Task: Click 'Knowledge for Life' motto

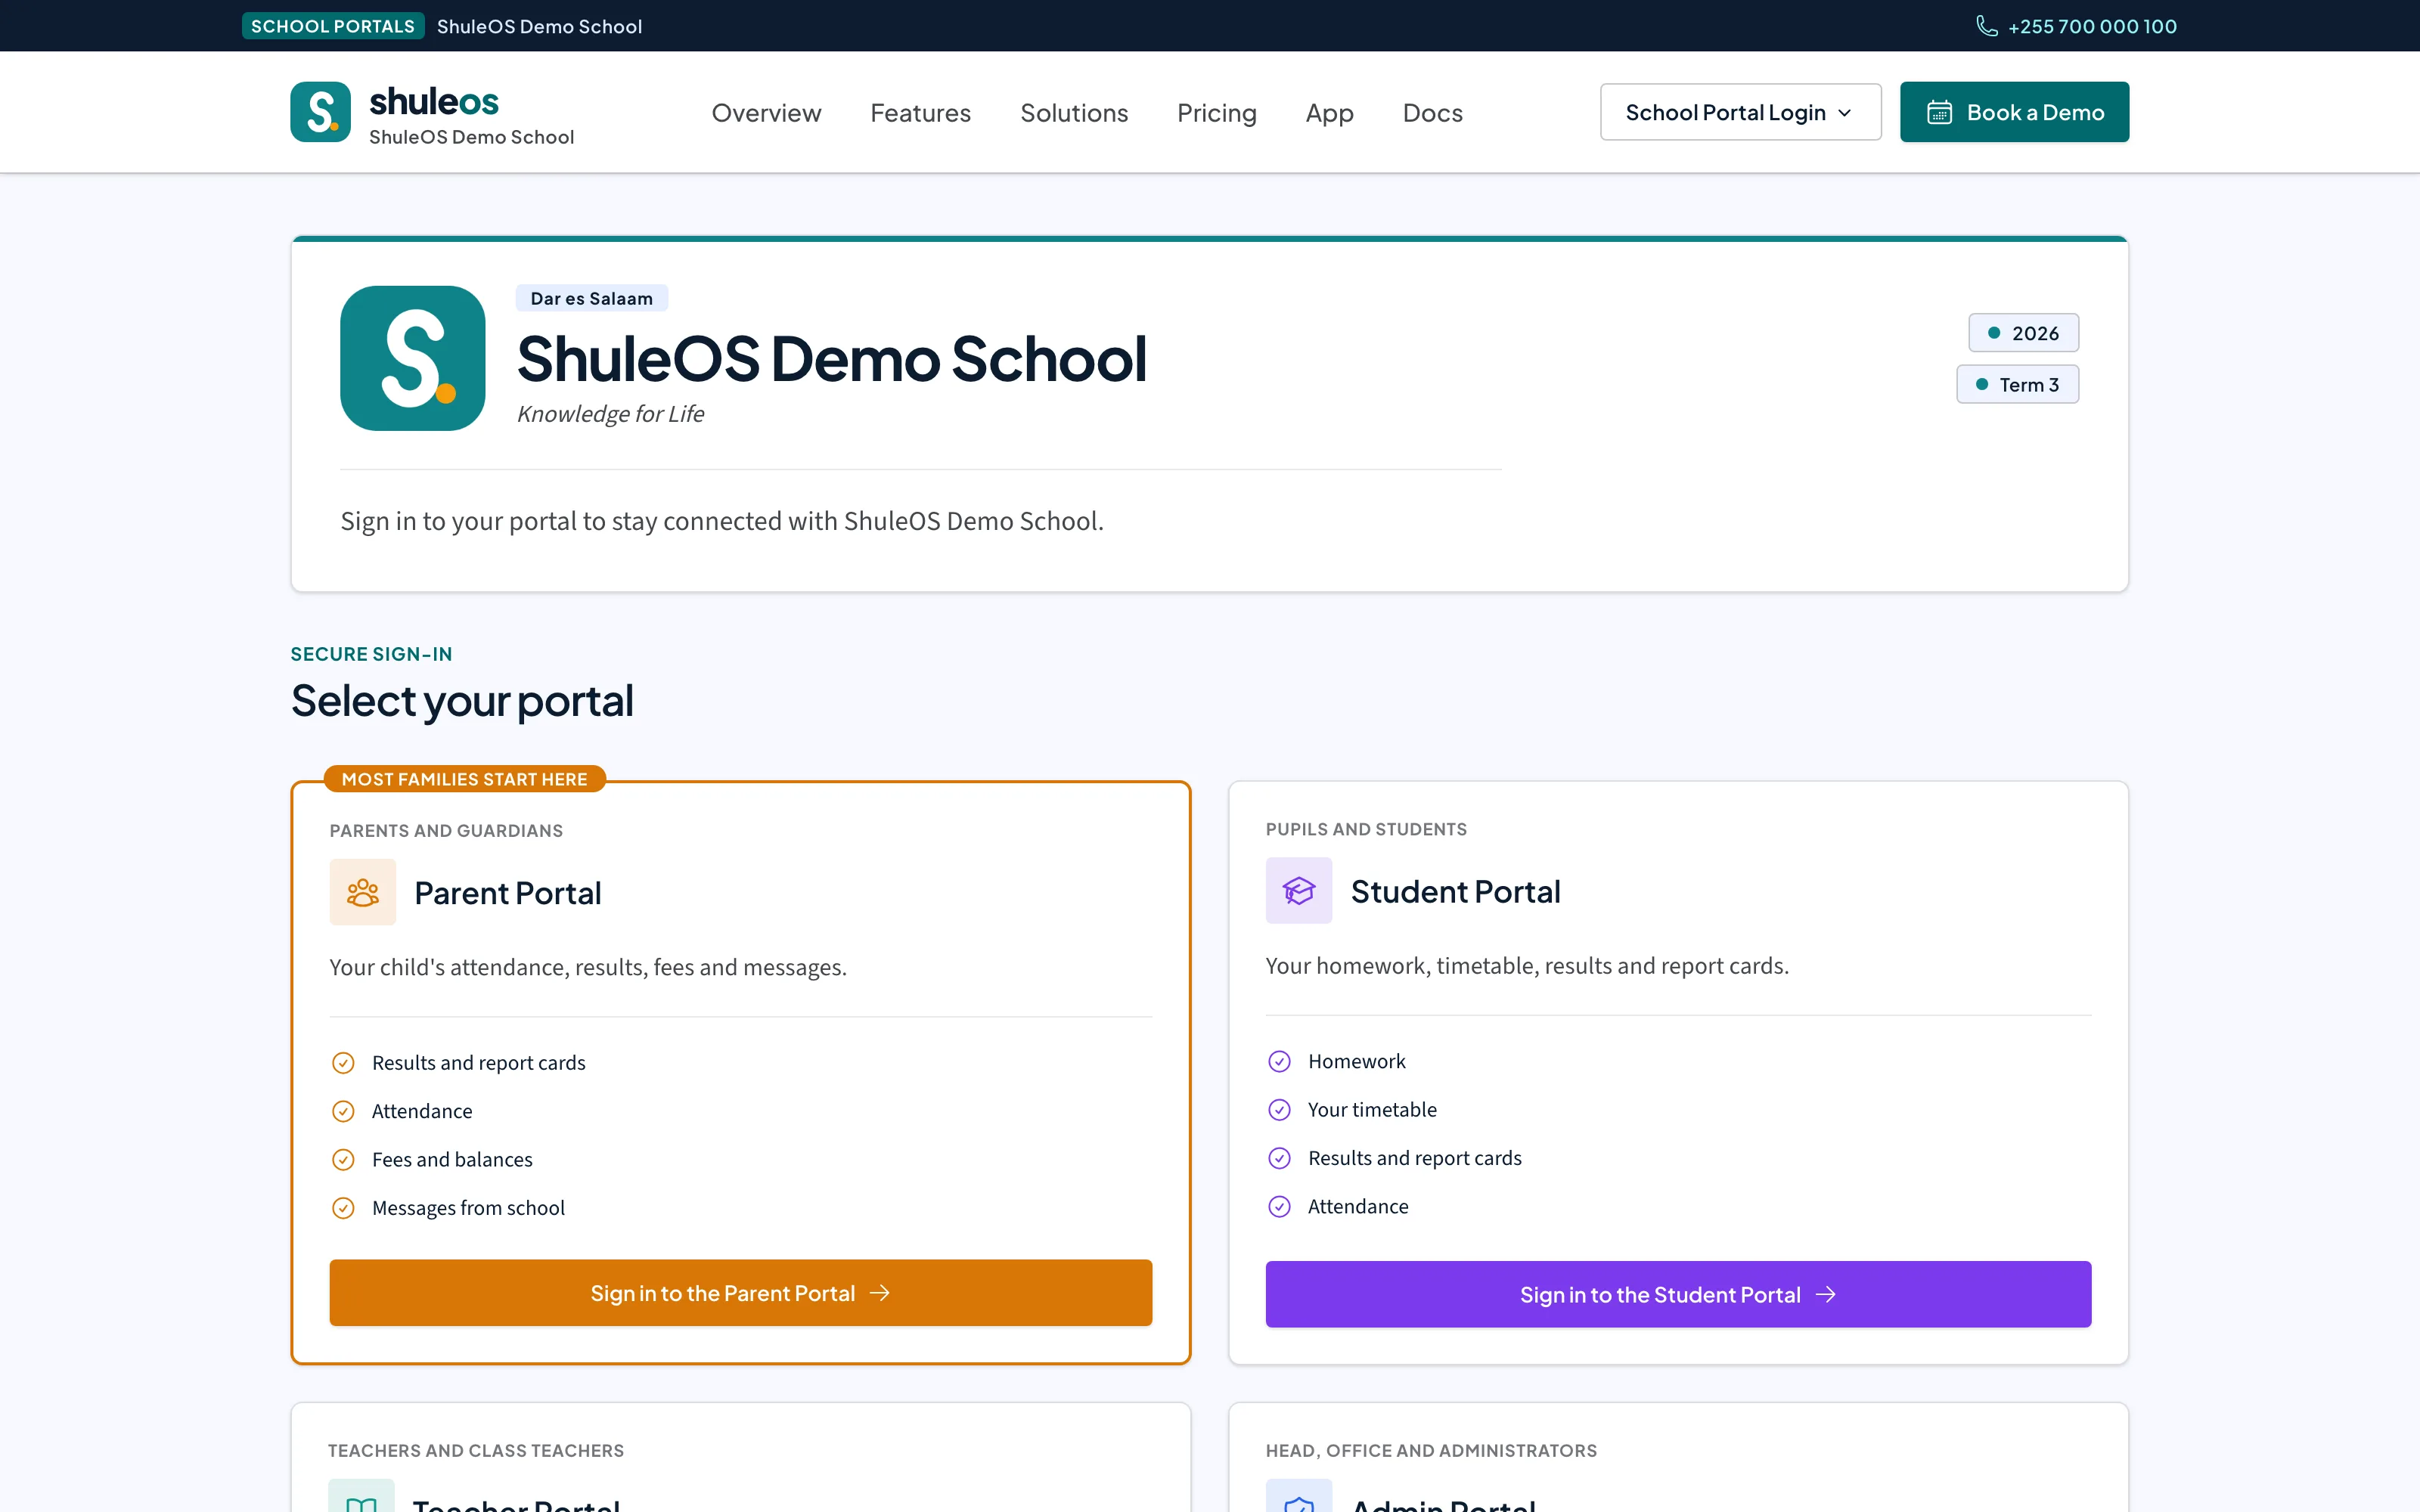Action: pyautogui.click(x=610, y=414)
